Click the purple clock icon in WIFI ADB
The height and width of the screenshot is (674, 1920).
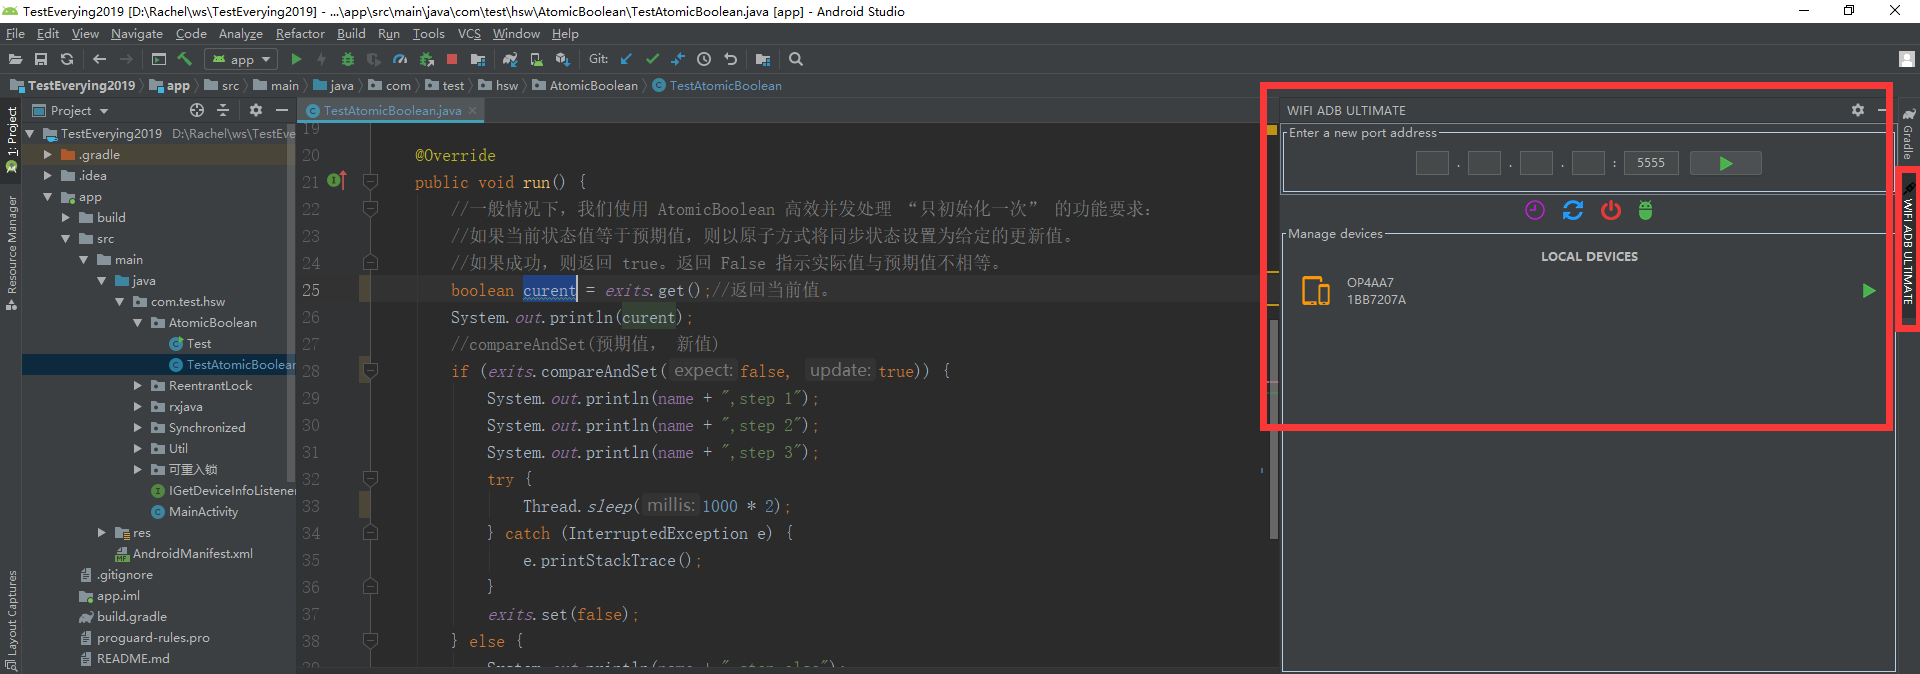(x=1535, y=210)
